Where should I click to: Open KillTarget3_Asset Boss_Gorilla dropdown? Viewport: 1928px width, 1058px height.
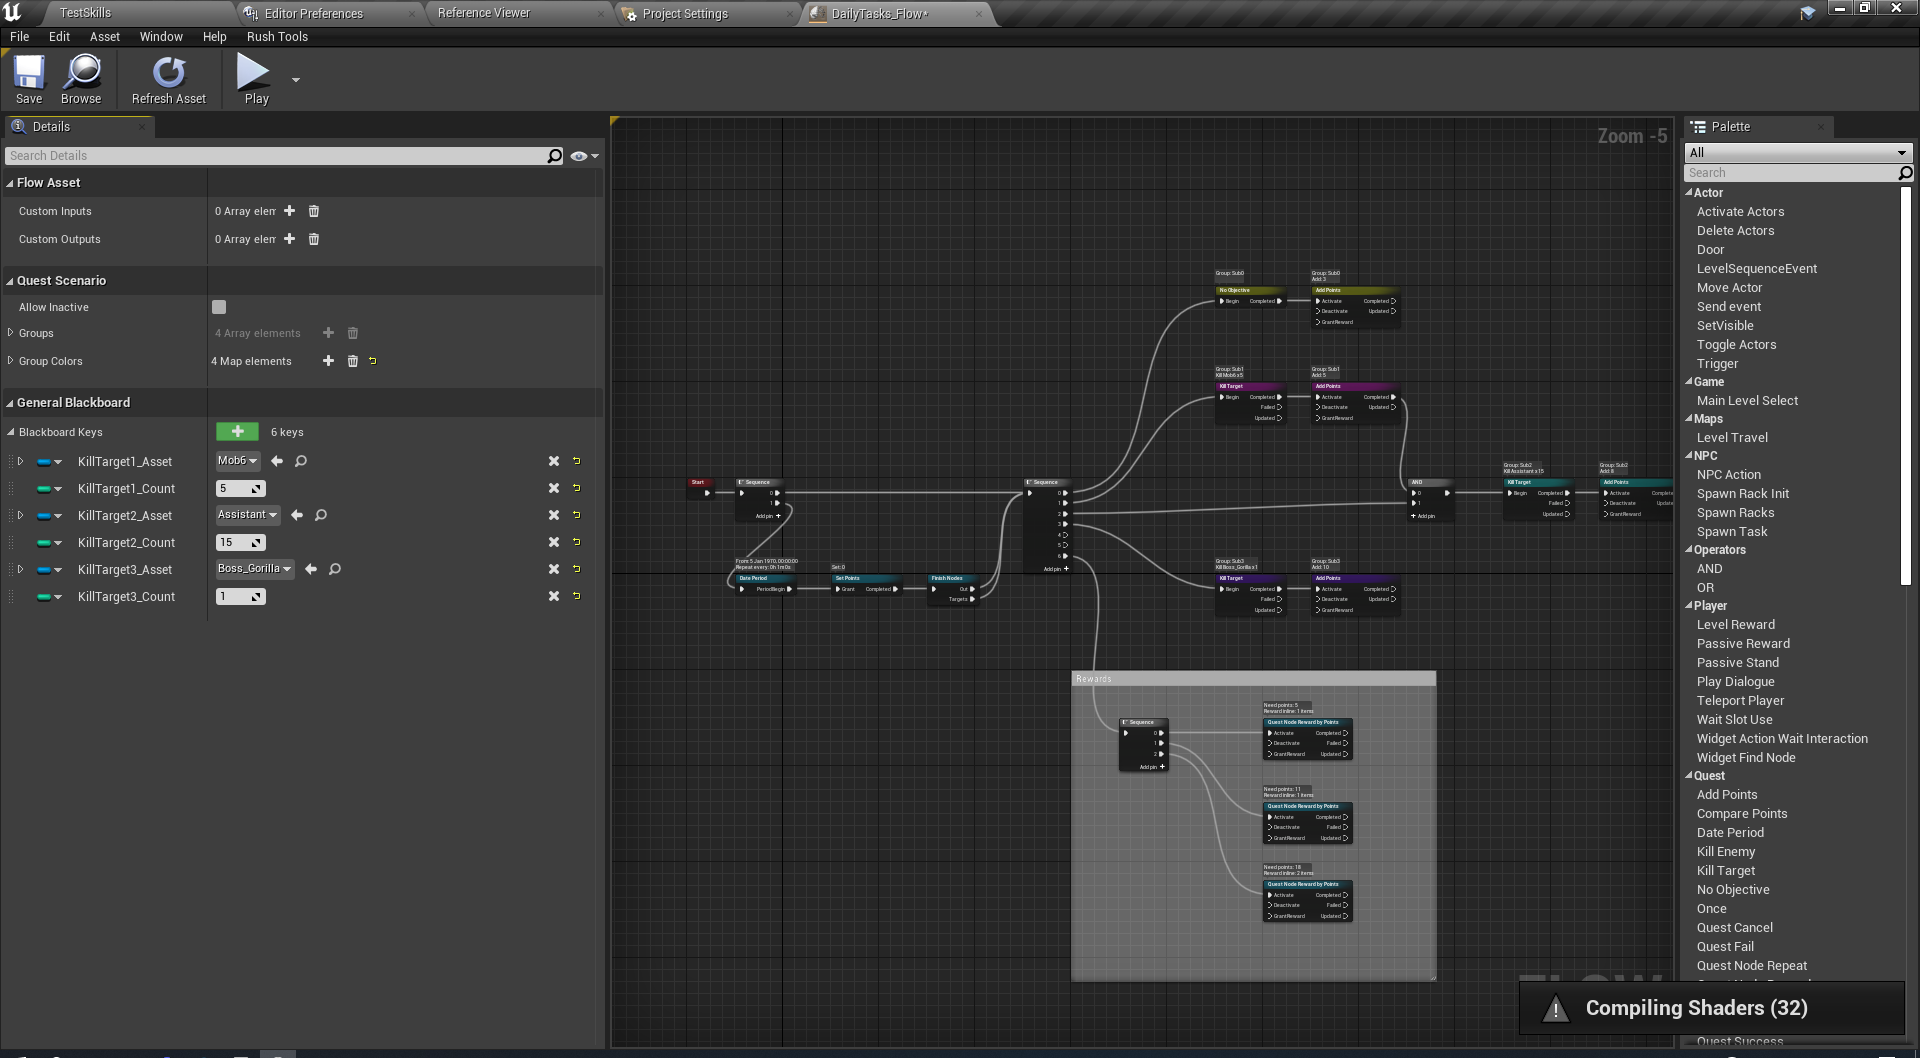[x=255, y=569]
